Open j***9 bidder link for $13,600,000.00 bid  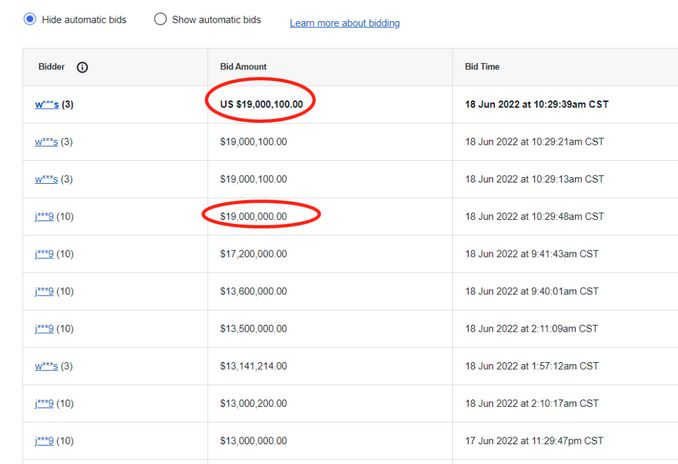click(x=44, y=291)
